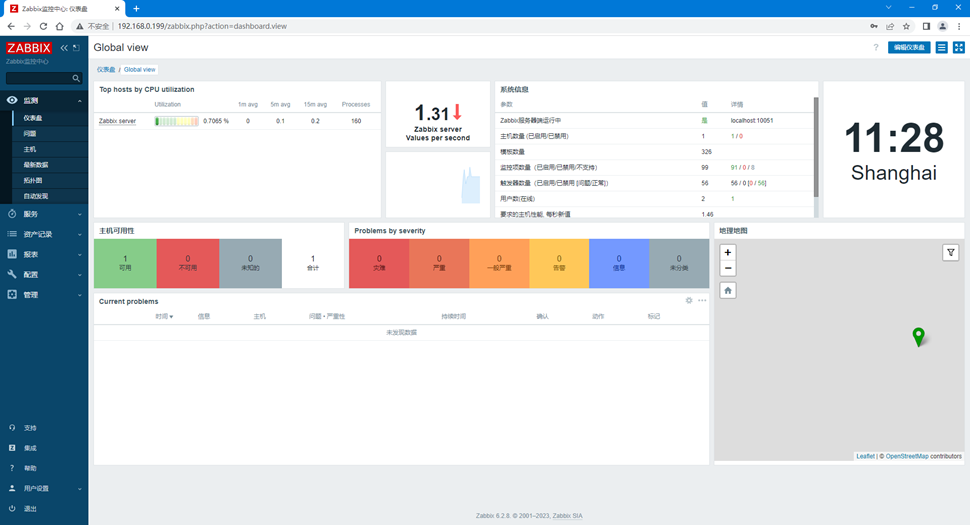970x525 pixels.
Task: Open the Current problems three-dots menu
Action: coord(702,301)
